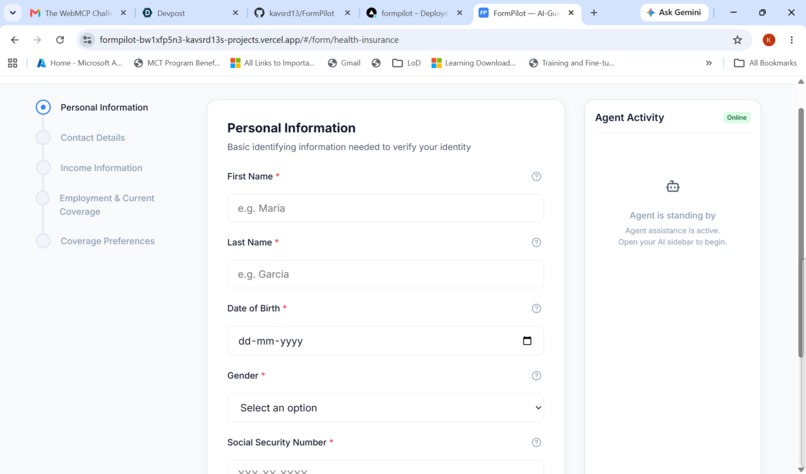Open the Chrome profile avatar K
The image size is (806, 474).
click(769, 40)
